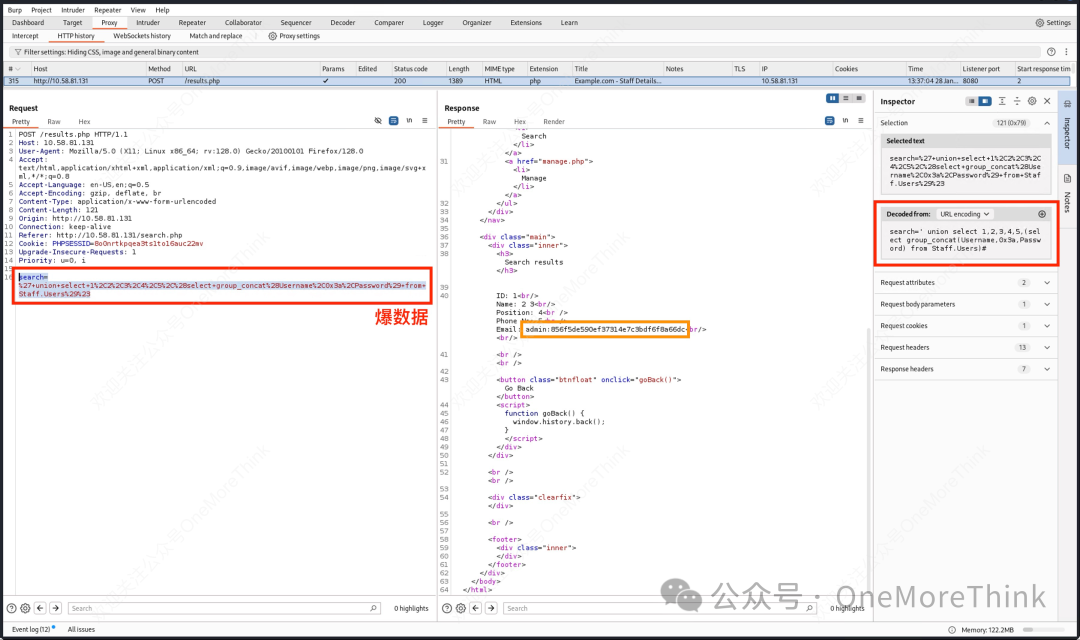
Task: Click Inspector collapse all sections icon
Action: (x=1017, y=101)
